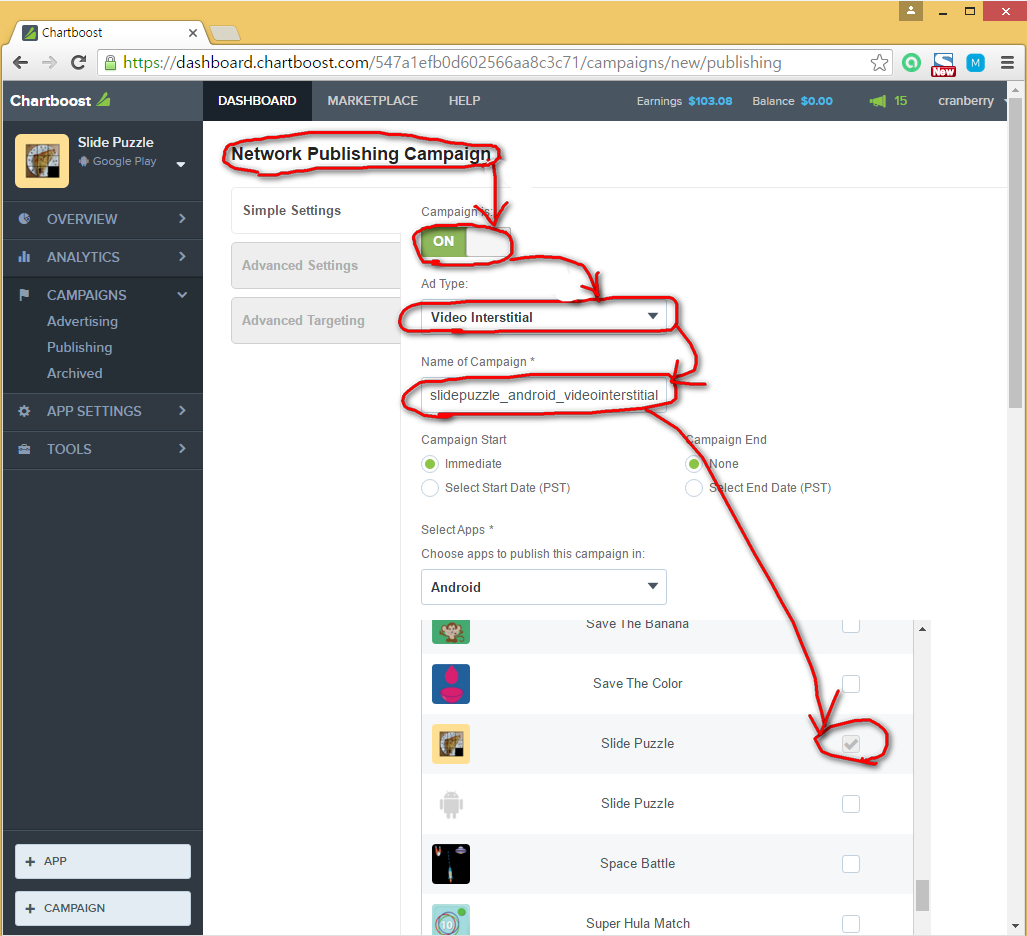Collapse the Campaigns sidebar section
1027x936 pixels.
click(x=182, y=295)
